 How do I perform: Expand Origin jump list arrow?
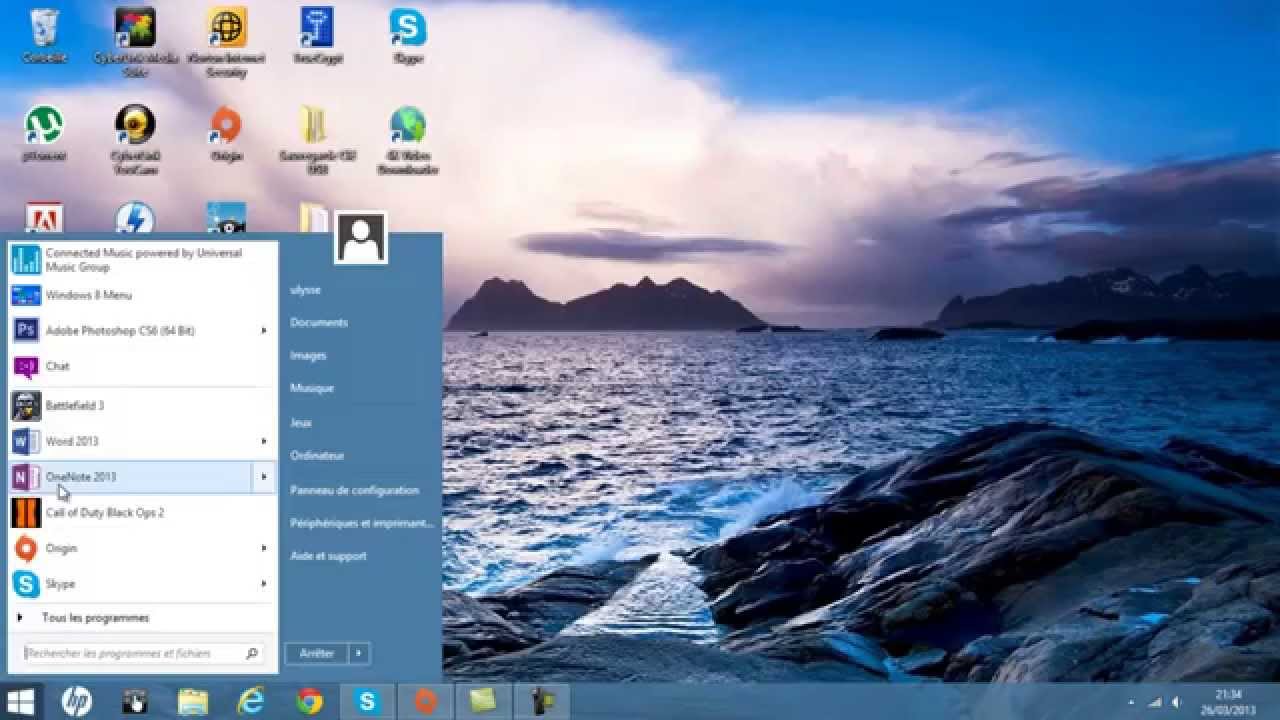coord(264,548)
